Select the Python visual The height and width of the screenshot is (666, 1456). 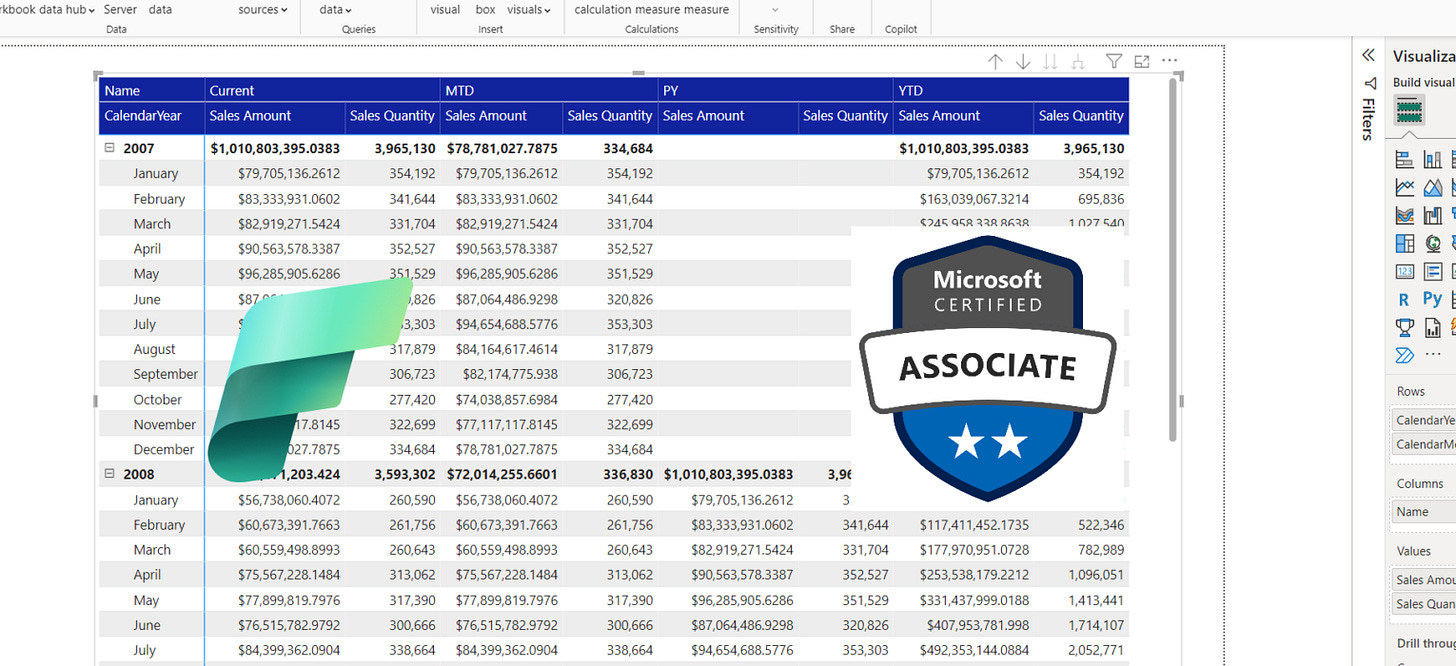coord(1433,299)
